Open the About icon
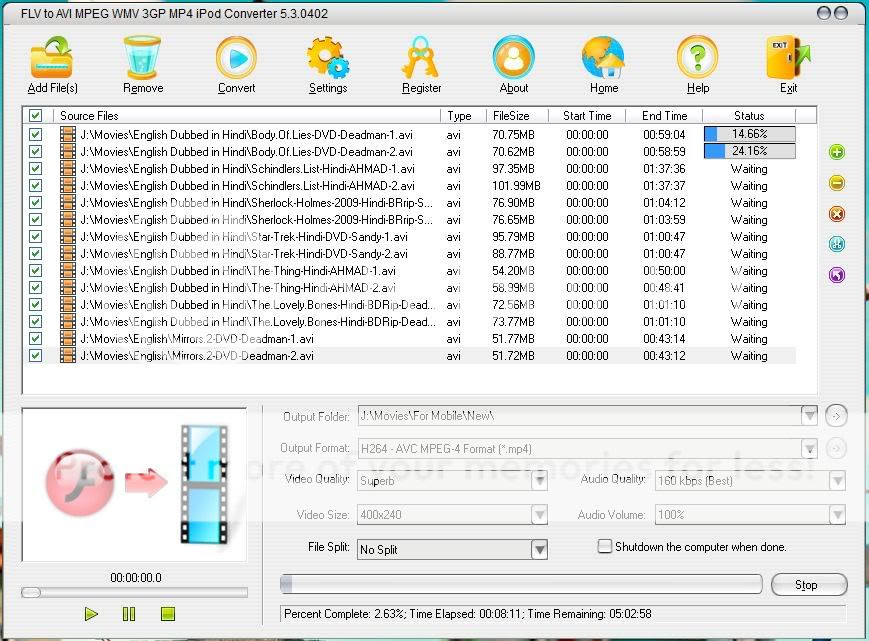This screenshot has height=641, width=869. coord(514,58)
